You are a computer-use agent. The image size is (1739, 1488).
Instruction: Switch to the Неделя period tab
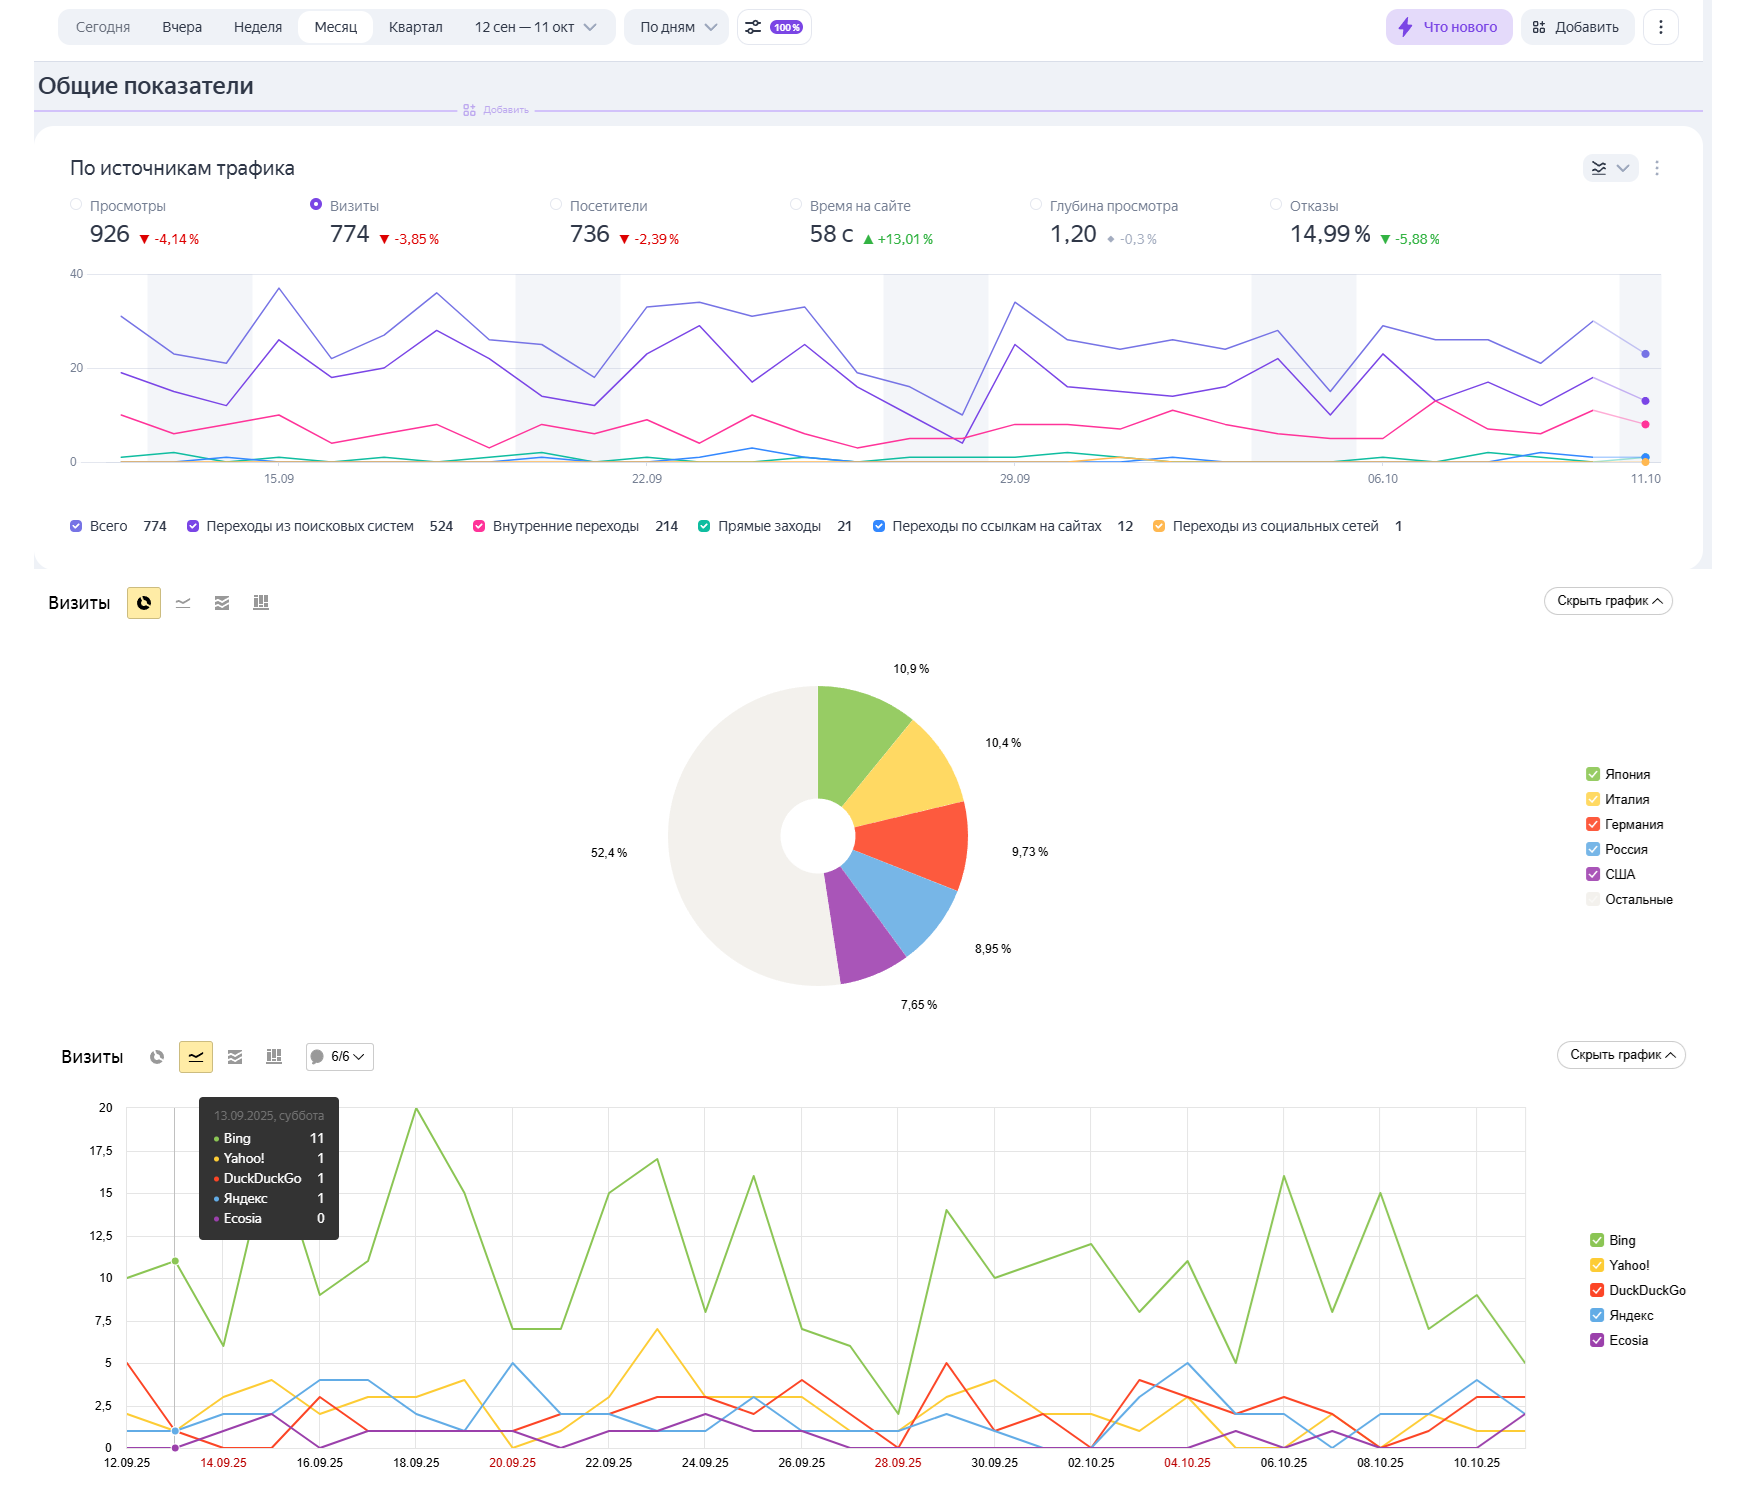pos(258,27)
